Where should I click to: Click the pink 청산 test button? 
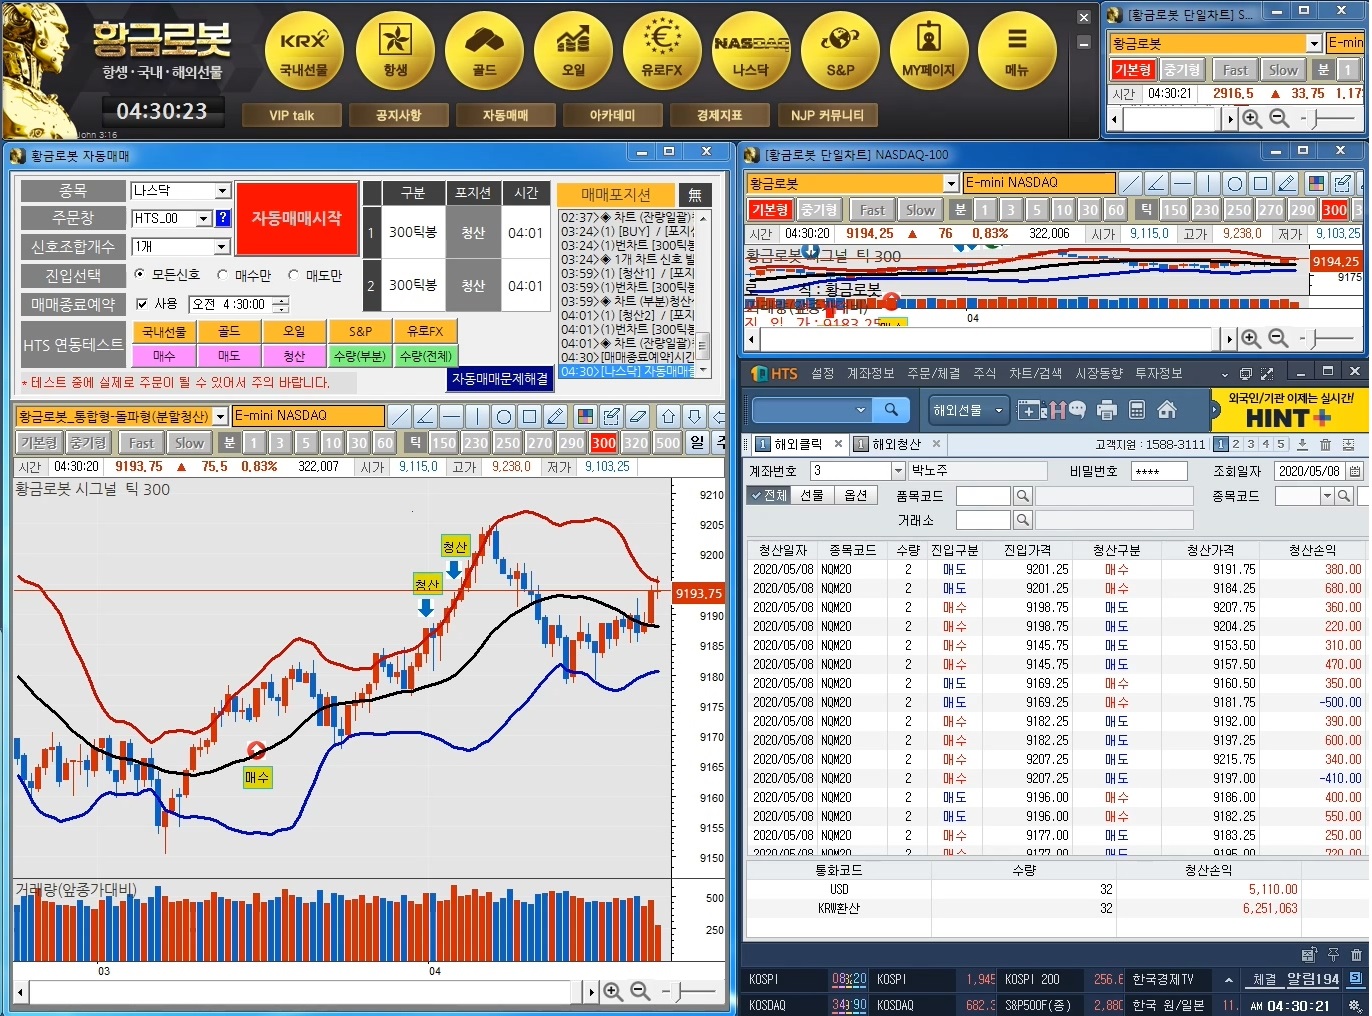pyautogui.click(x=294, y=355)
